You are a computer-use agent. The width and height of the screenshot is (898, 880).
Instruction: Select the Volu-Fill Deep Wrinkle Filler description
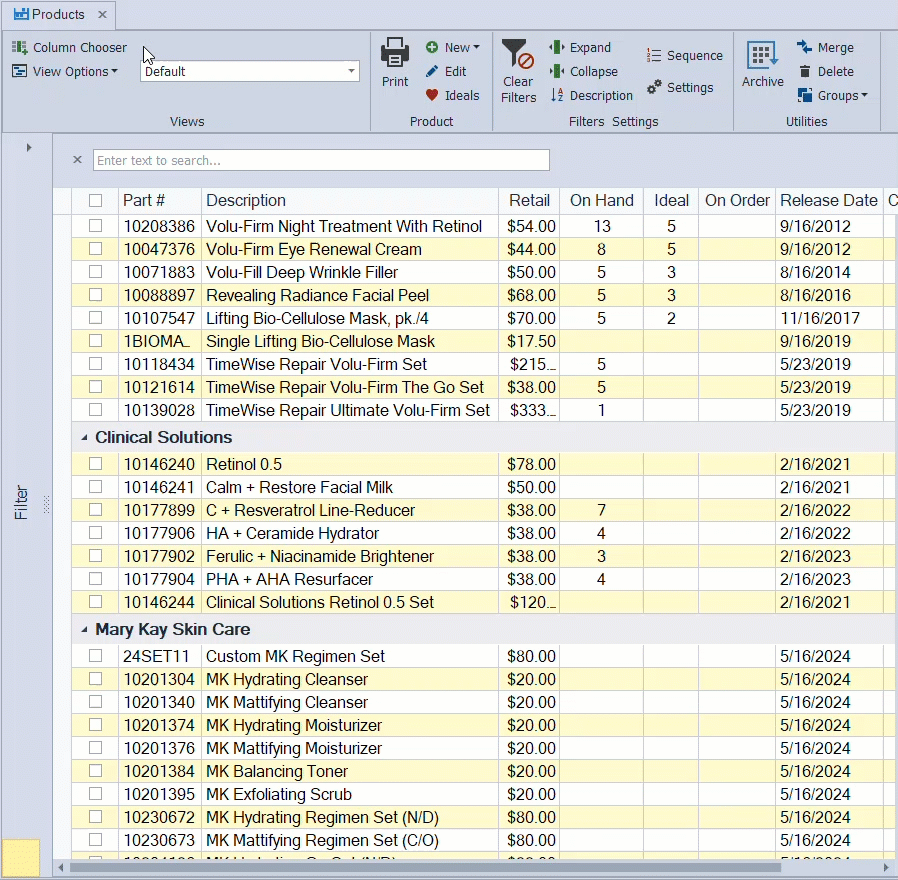302,273
